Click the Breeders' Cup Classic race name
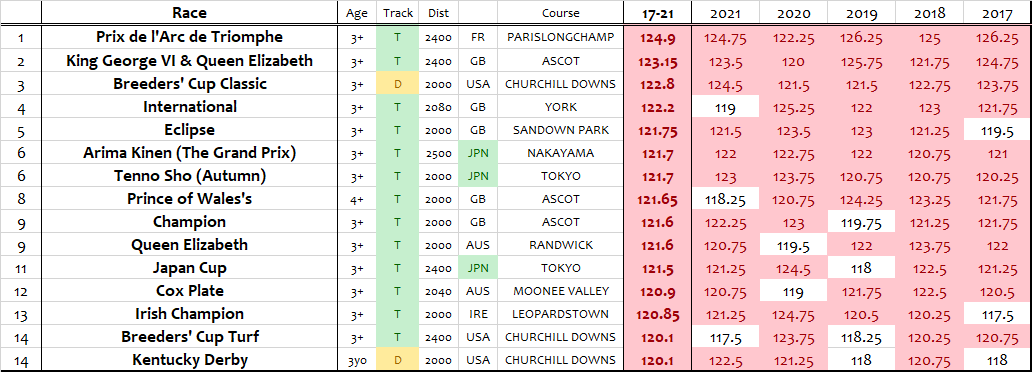 [190, 84]
